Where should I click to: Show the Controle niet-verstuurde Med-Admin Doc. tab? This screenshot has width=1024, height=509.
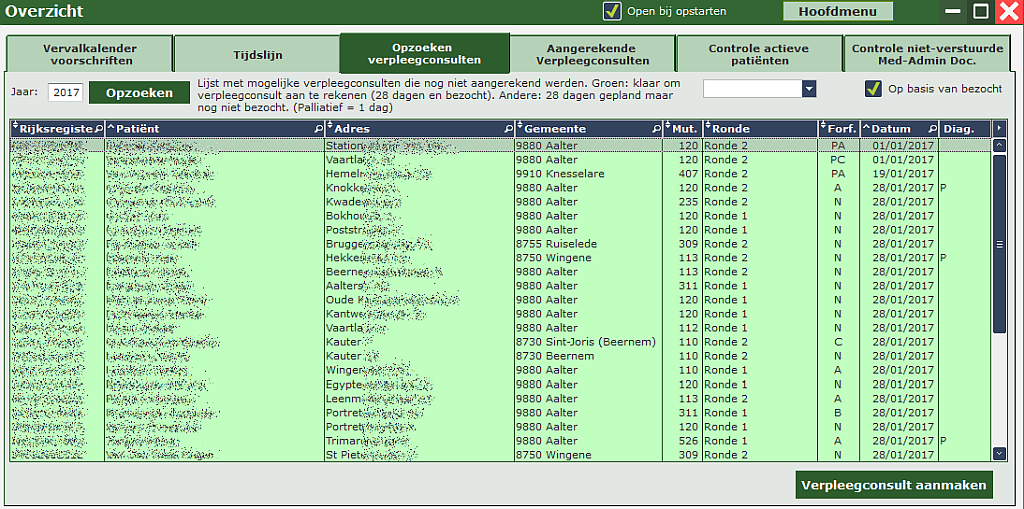pos(927,55)
